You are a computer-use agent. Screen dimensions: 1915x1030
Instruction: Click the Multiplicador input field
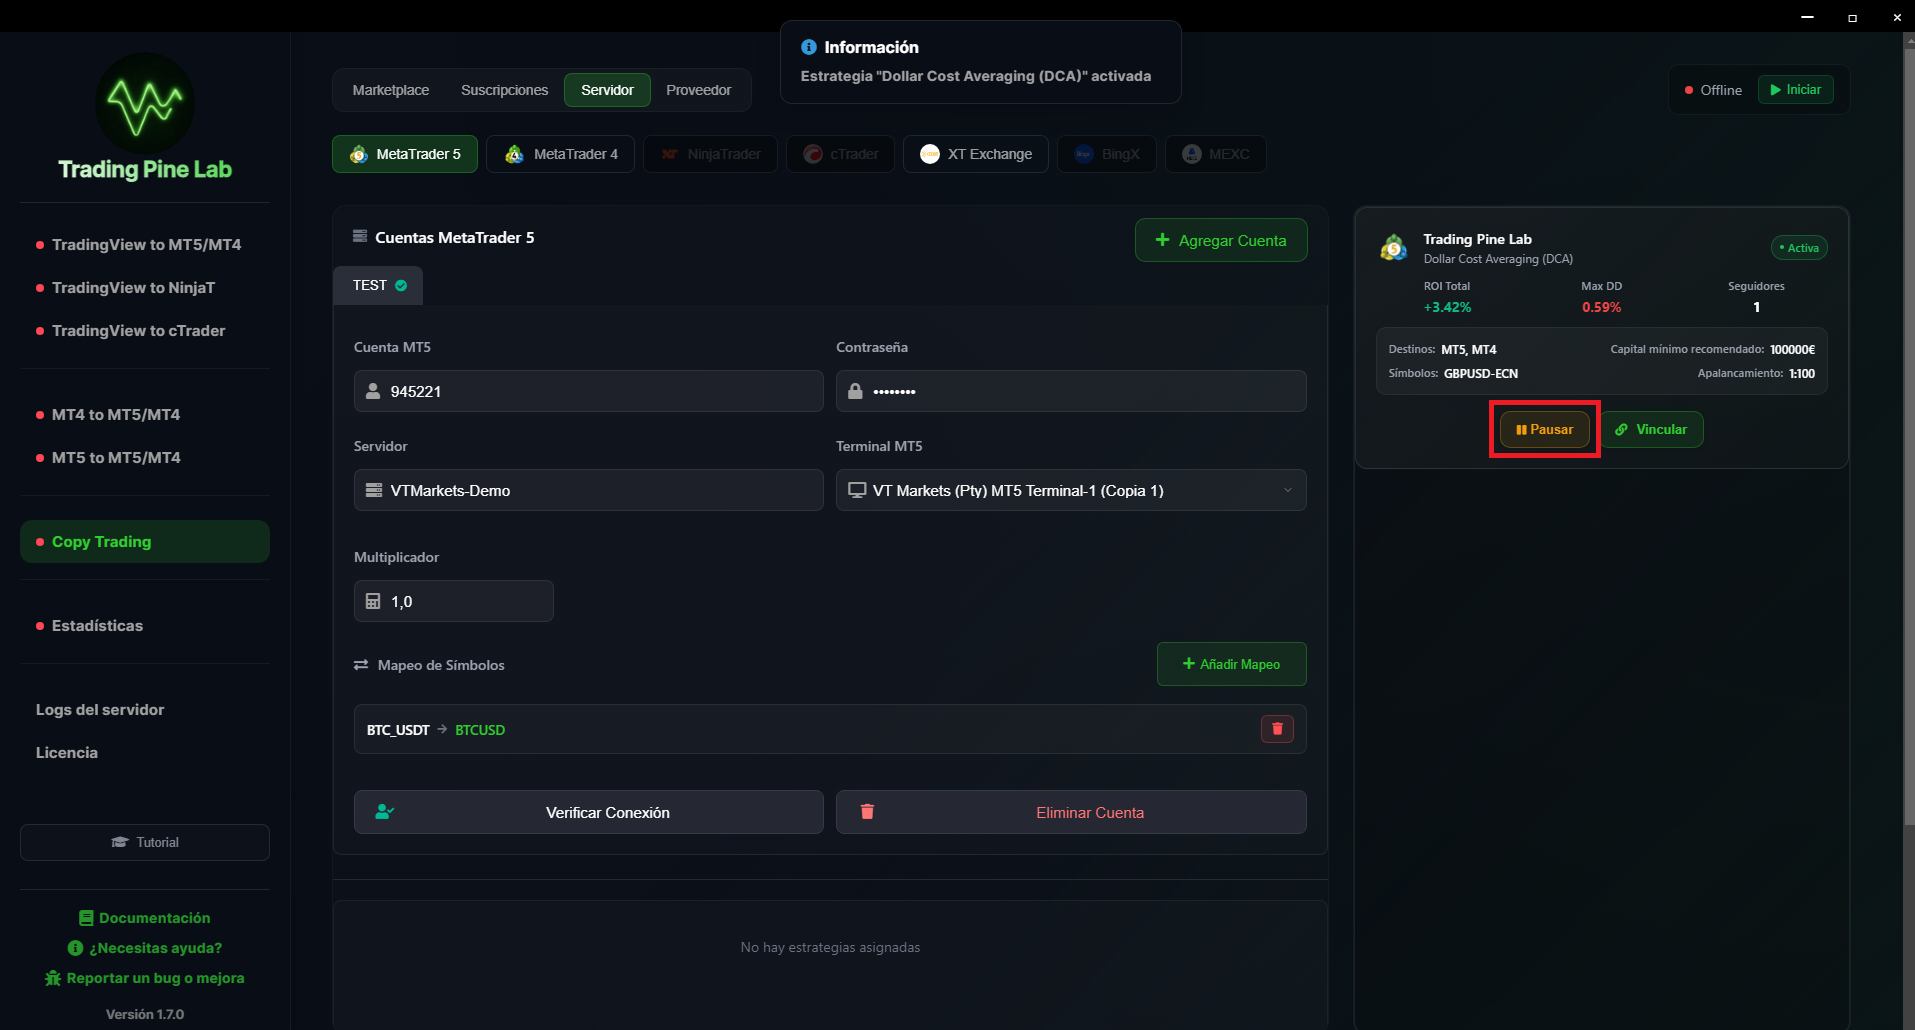(454, 601)
